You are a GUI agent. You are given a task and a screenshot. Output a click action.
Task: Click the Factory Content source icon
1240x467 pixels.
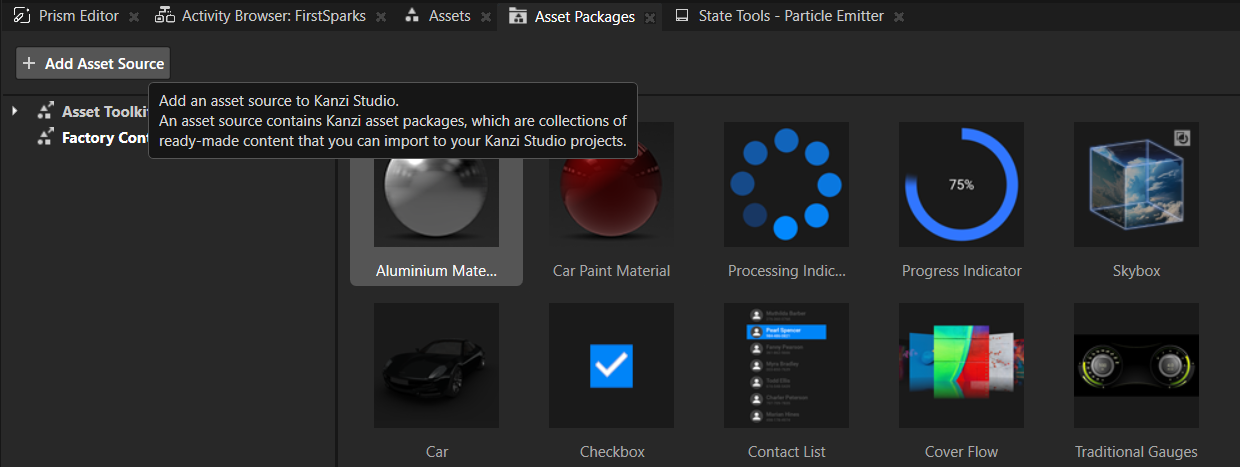coord(45,137)
